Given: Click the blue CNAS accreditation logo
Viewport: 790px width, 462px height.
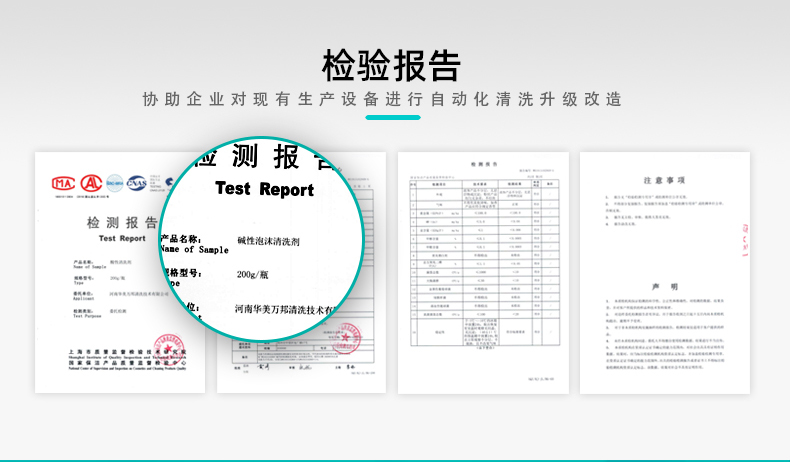Looking at the screenshot, I should pyautogui.click(x=137, y=183).
